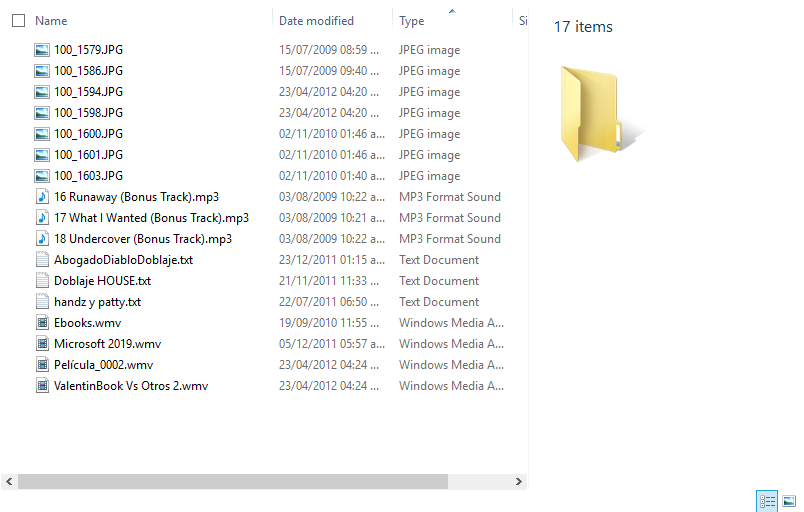The image size is (804, 512).
Task: Click the horizontal scrollbar's right arrow
Action: 518,482
